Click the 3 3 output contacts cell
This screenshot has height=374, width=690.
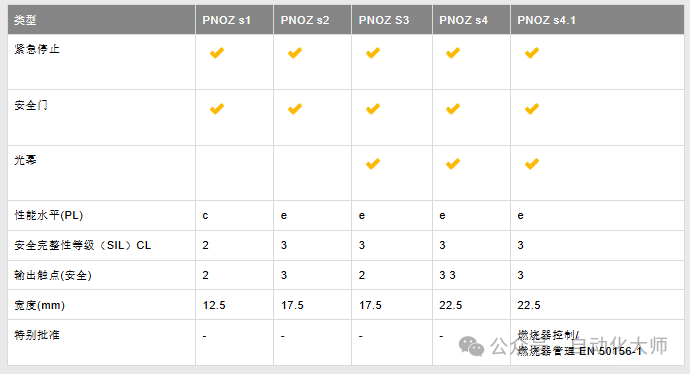tap(448, 275)
